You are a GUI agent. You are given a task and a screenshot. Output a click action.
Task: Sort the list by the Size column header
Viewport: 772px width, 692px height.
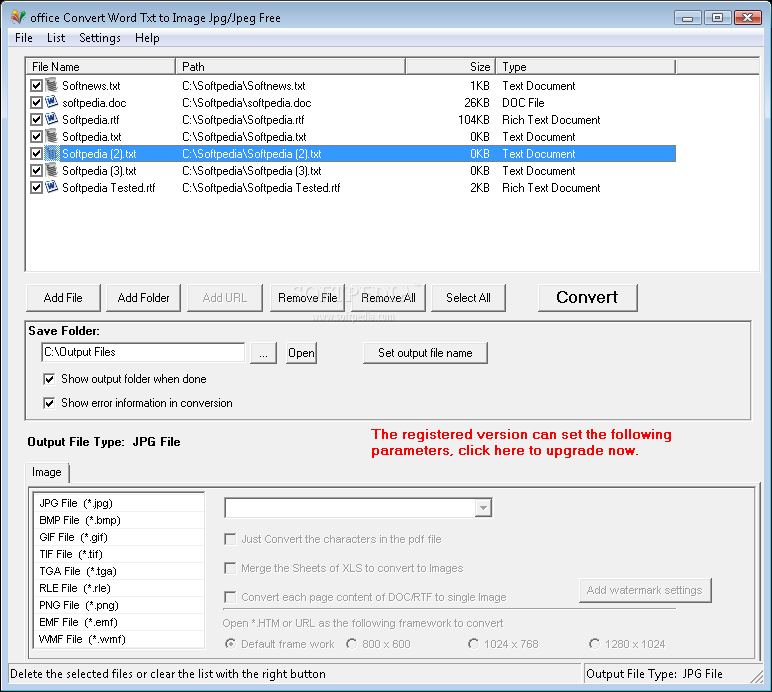click(x=450, y=66)
